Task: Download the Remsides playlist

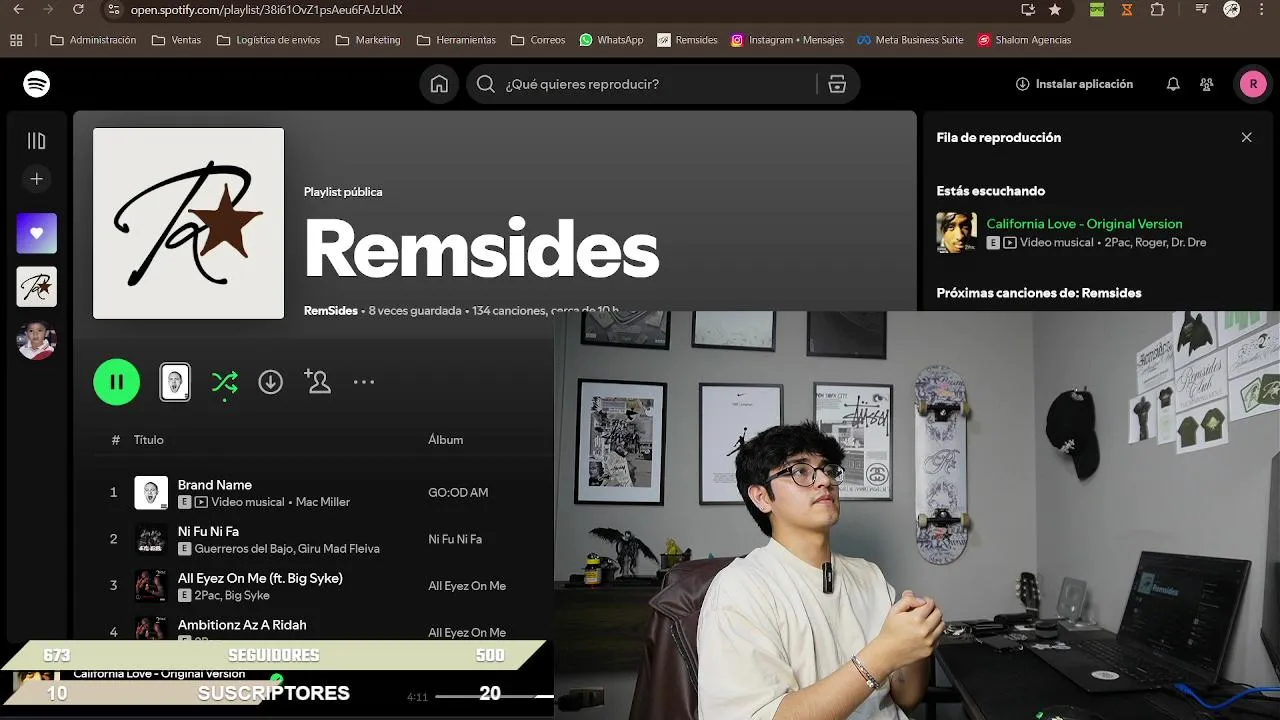Action: coord(271,382)
